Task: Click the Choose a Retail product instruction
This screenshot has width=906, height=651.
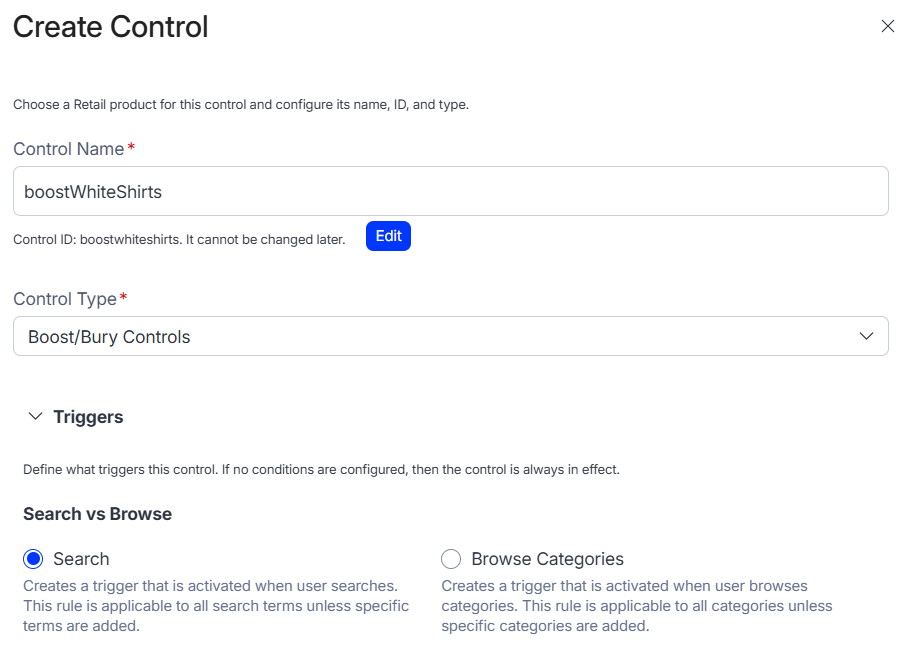Action: (x=240, y=104)
